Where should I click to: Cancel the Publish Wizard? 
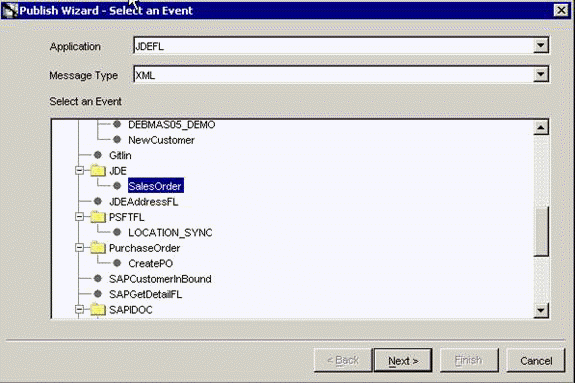click(536, 361)
